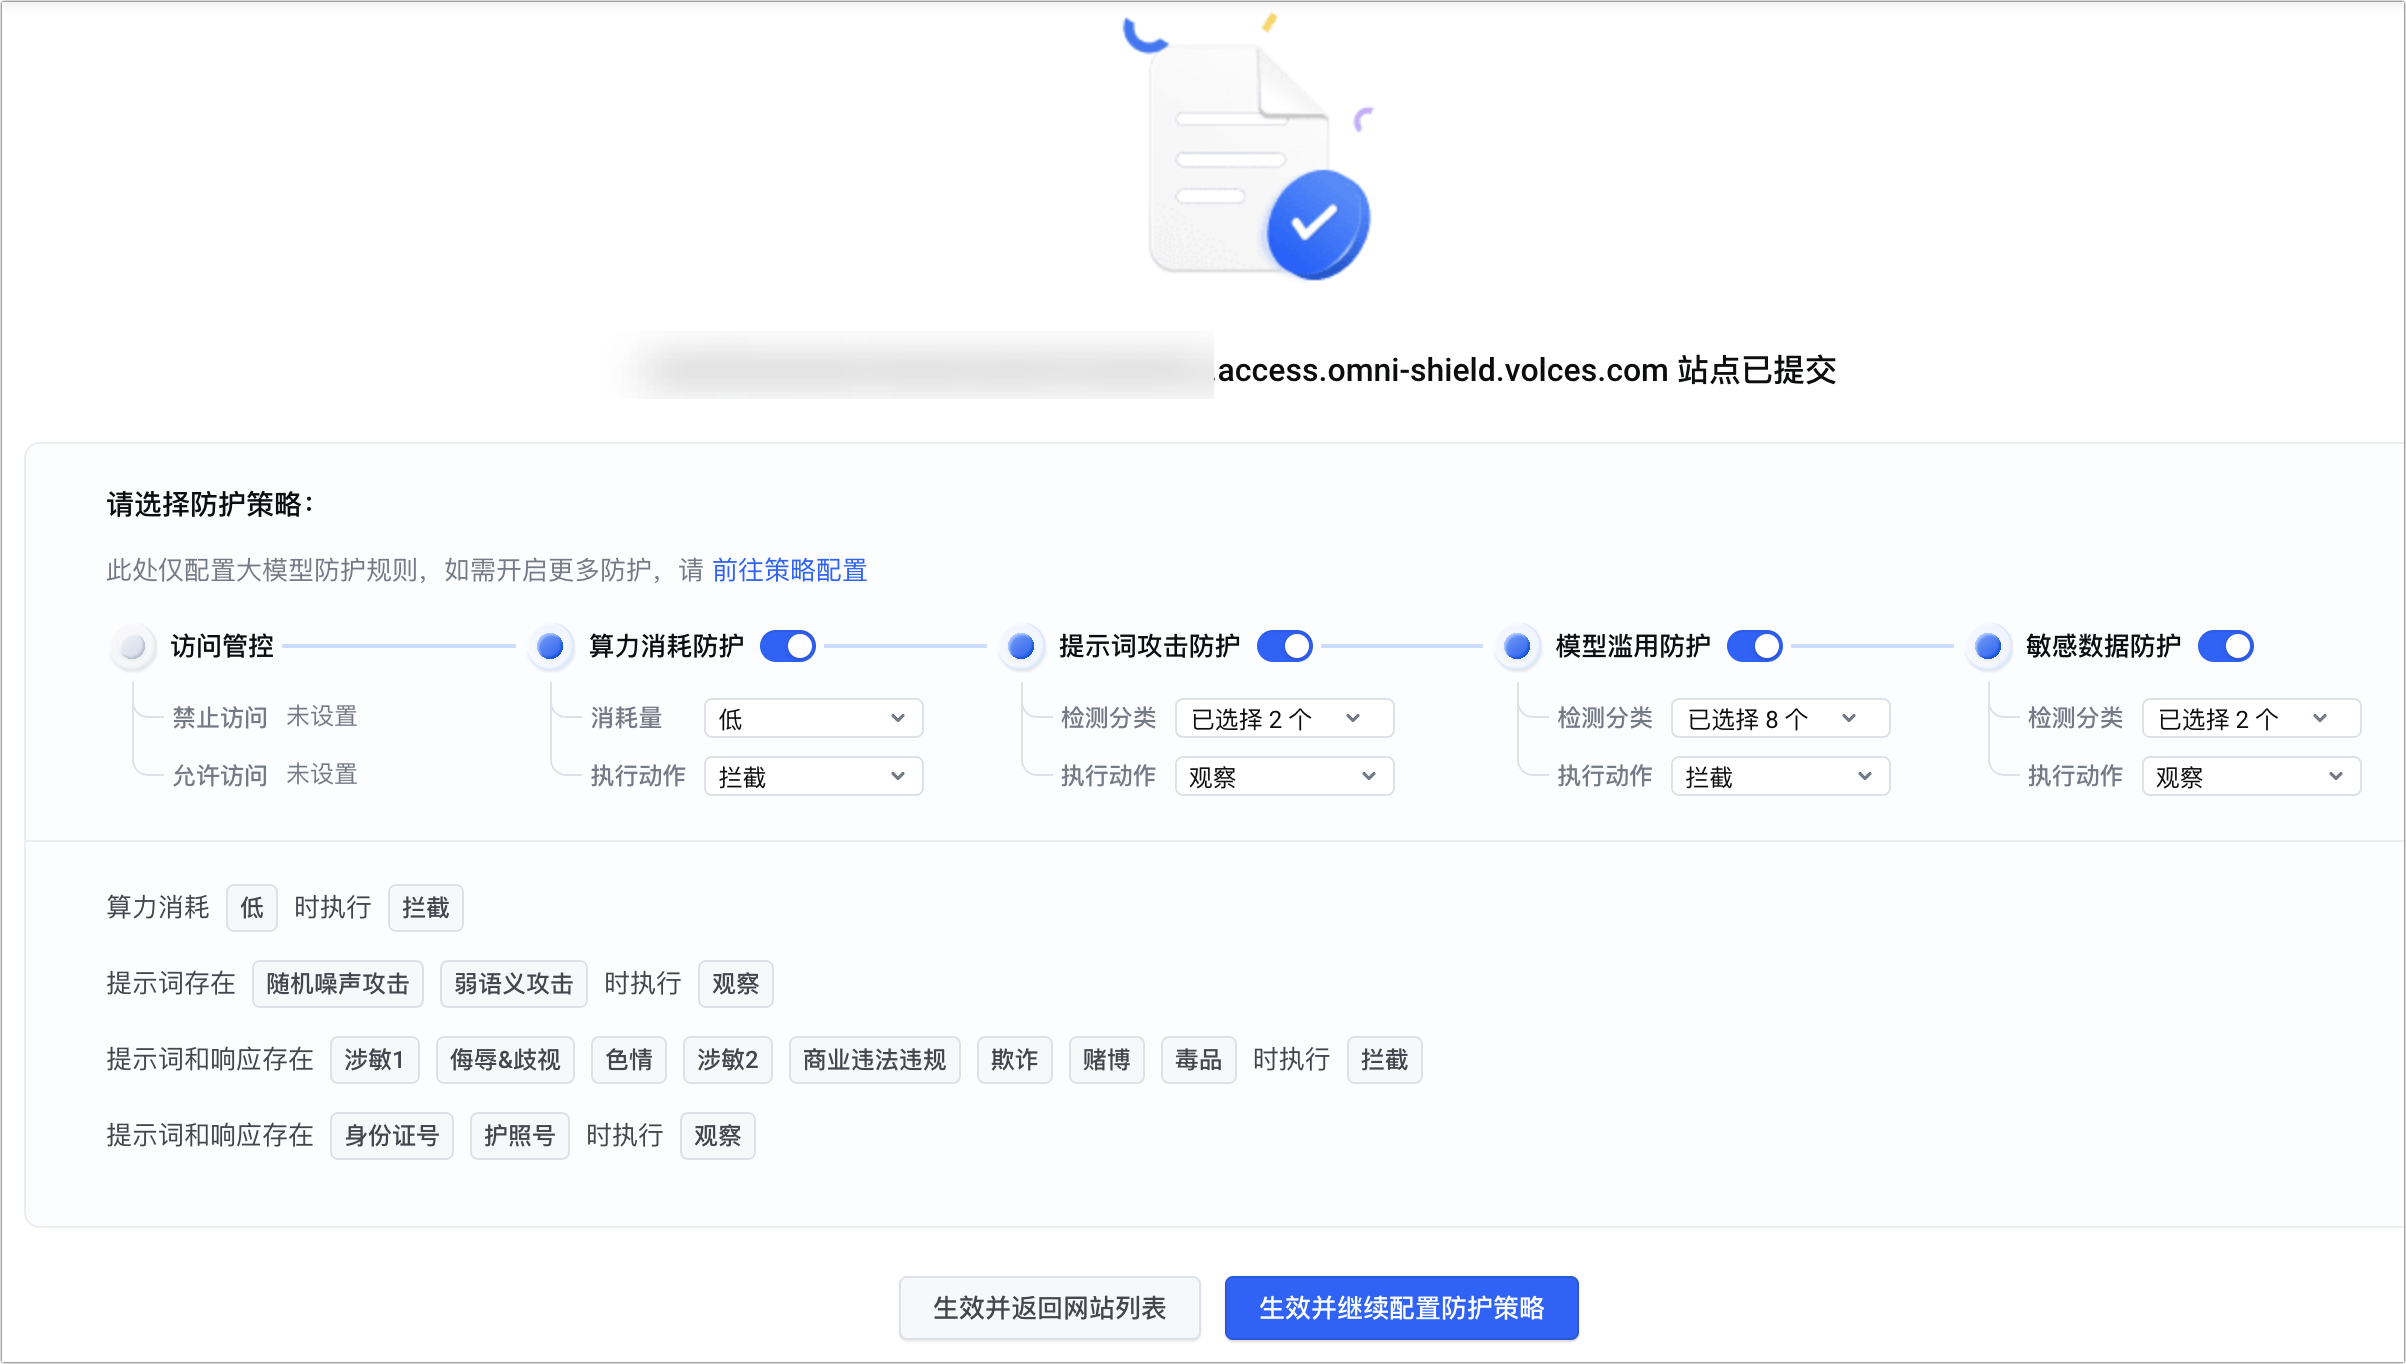Click the 访问管控 step circle
This screenshot has width=2406, height=1364.
tap(133, 647)
